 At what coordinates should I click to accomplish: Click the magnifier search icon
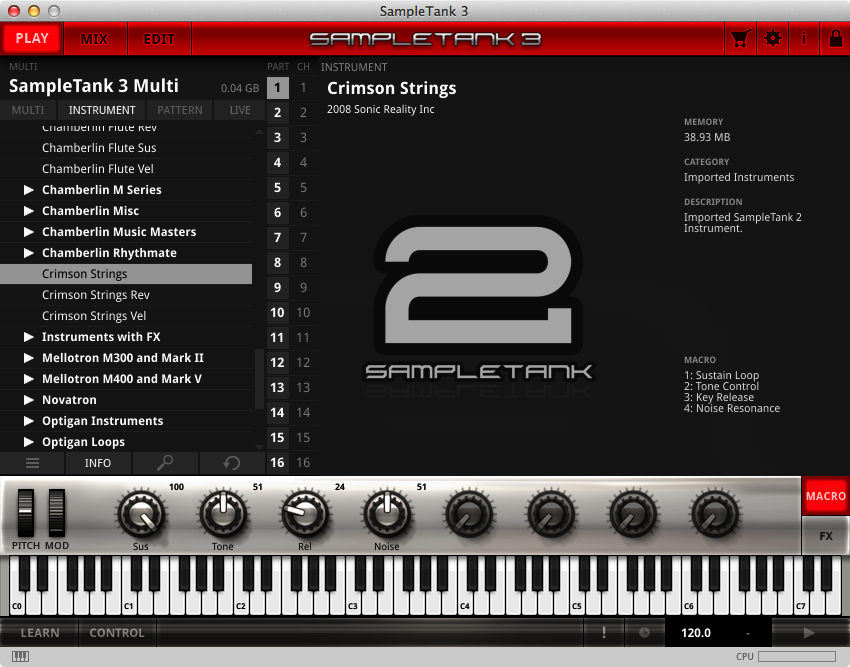coord(165,463)
